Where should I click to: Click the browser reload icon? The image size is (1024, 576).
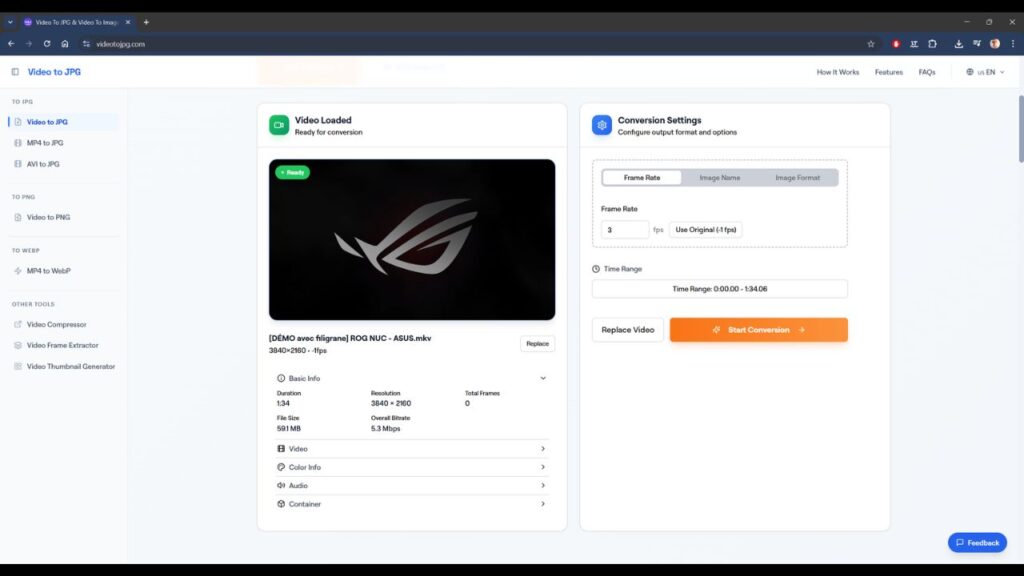tap(46, 44)
